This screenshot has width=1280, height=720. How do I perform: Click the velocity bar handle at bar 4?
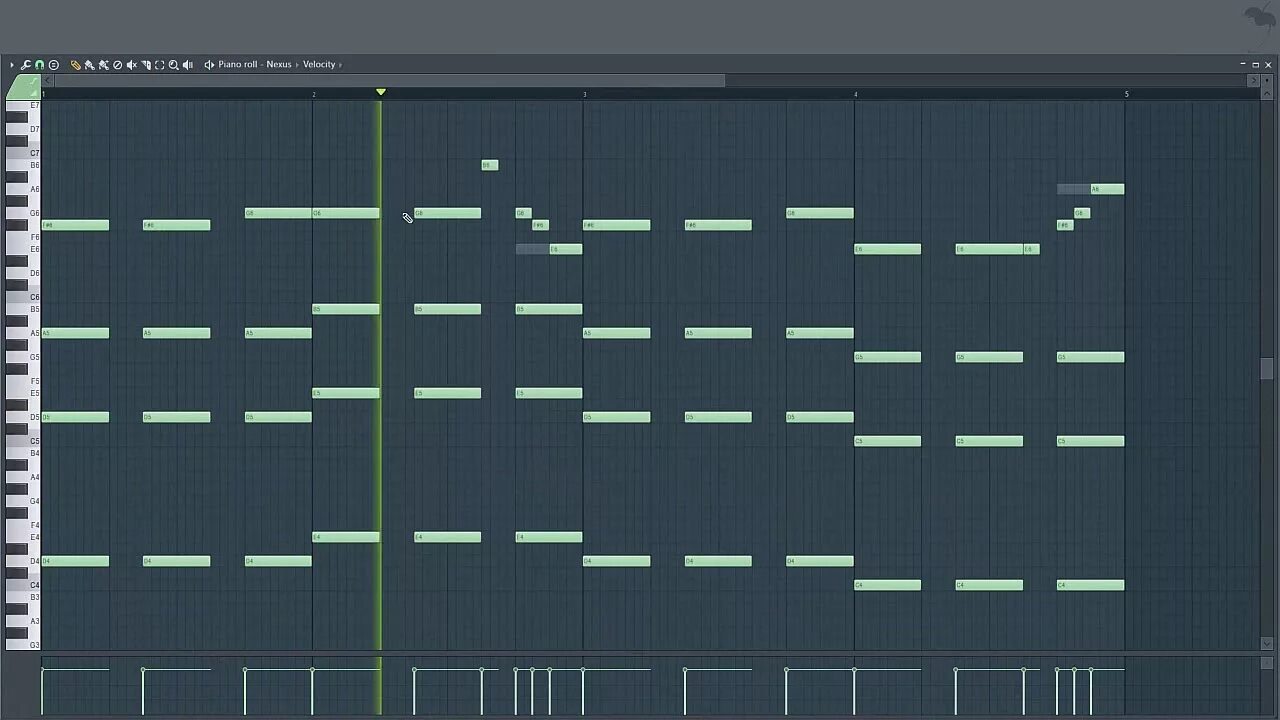click(855, 669)
